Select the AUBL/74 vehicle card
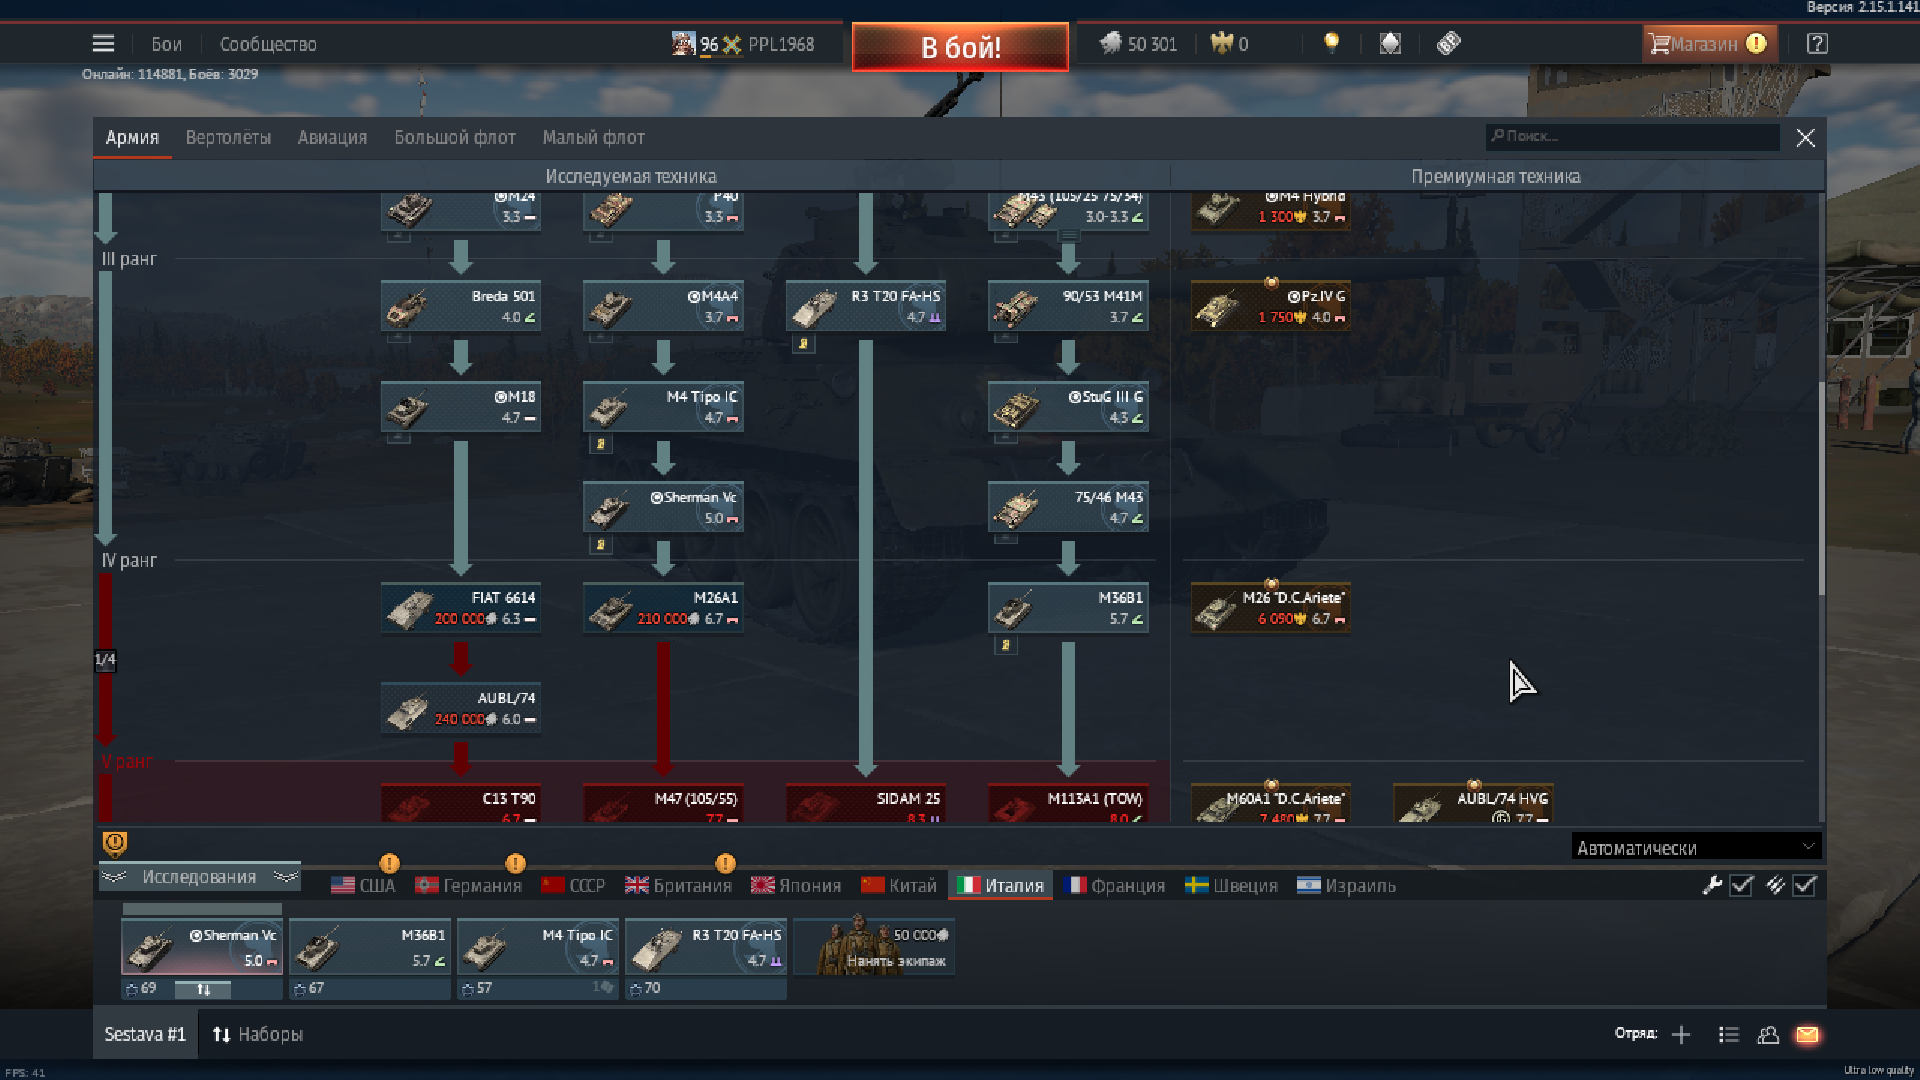Viewport: 1920px width, 1080px height. [461, 709]
